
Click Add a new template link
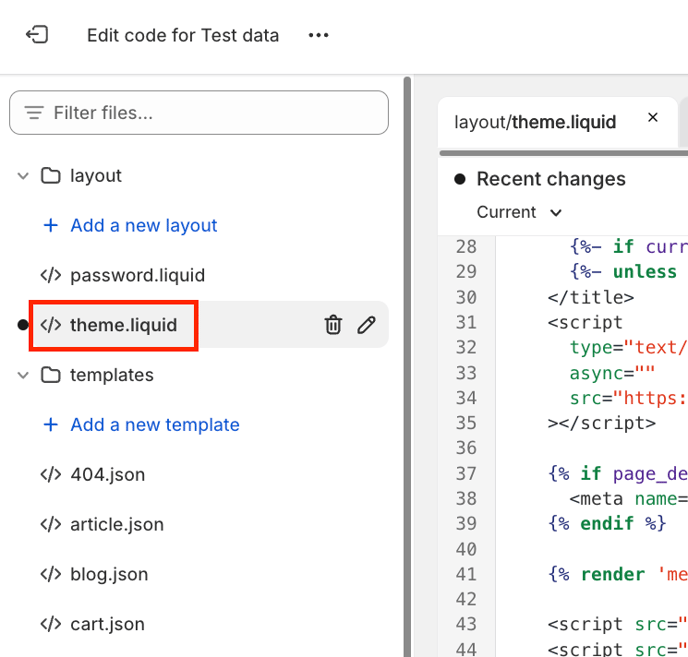click(x=155, y=424)
